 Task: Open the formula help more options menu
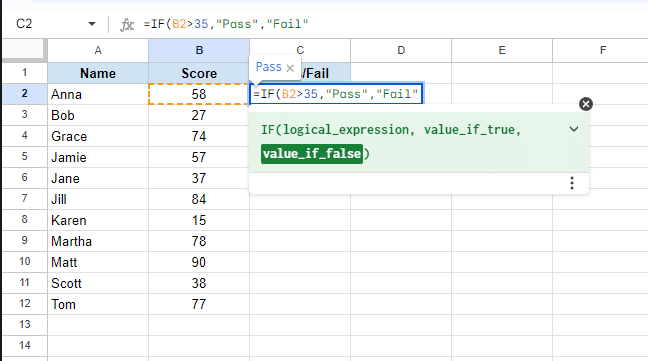pyautogui.click(x=572, y=183)
